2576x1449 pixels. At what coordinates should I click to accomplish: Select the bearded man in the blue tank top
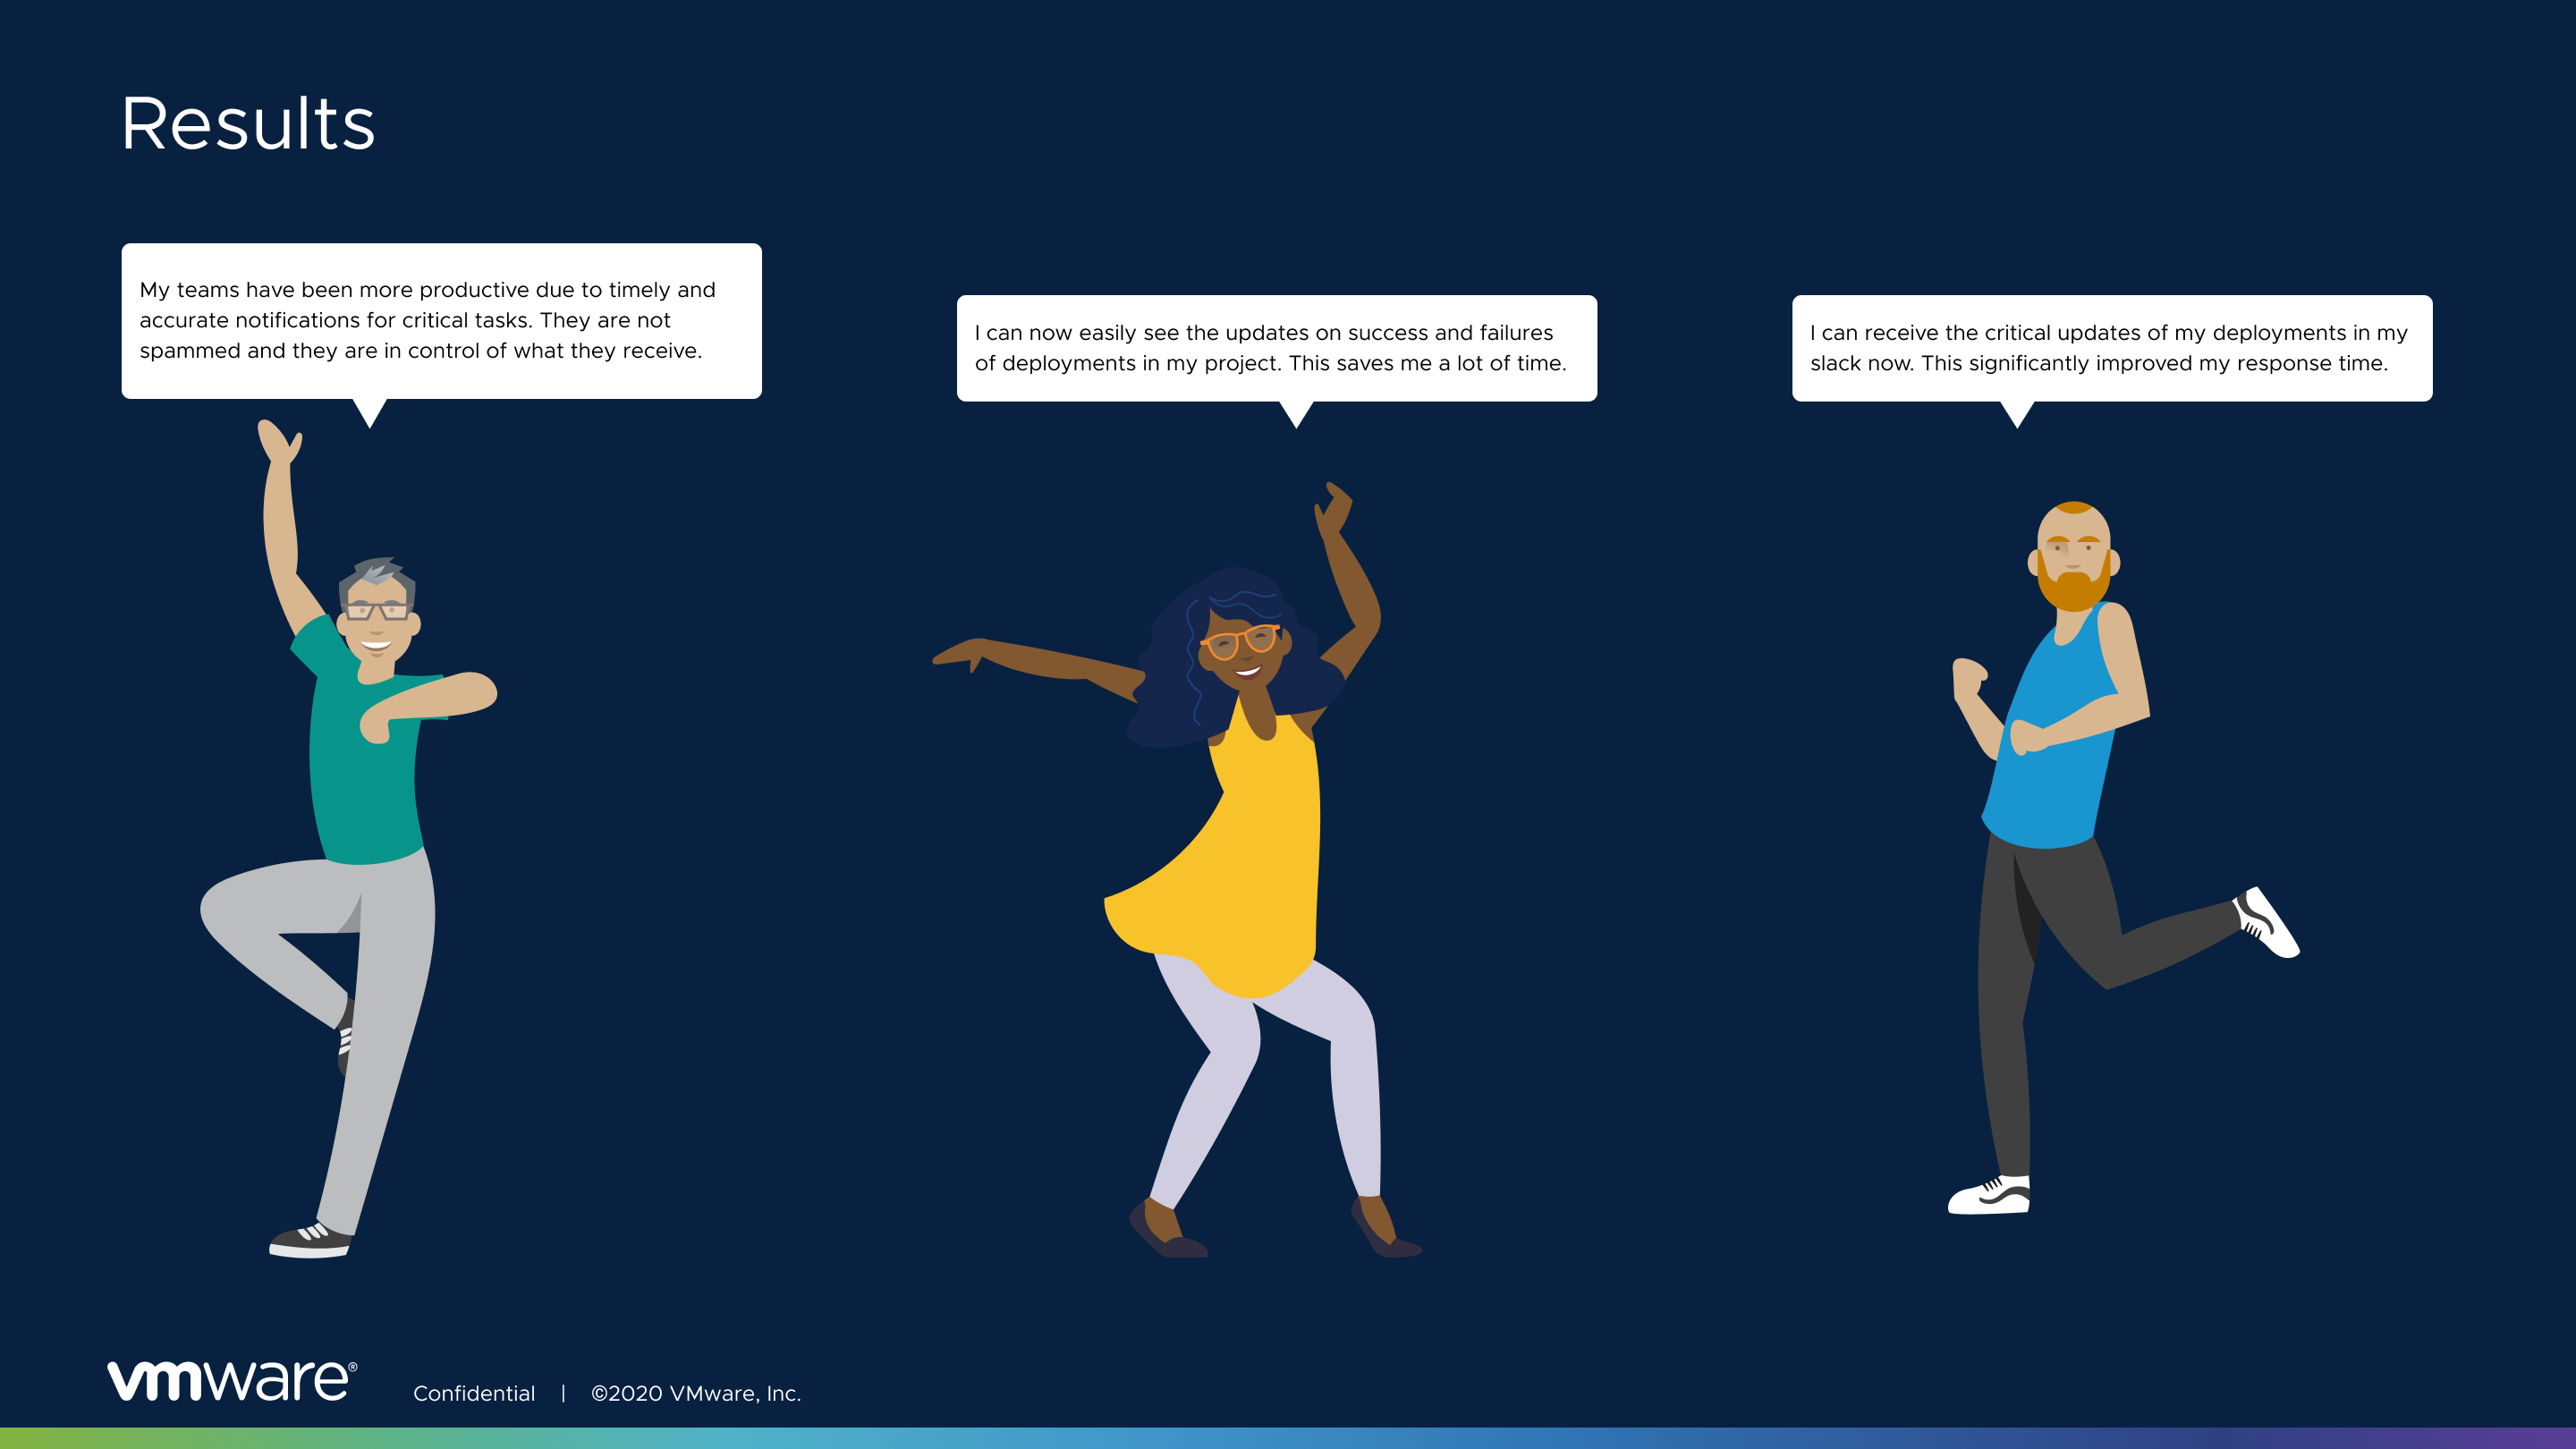pos(2125,858)
